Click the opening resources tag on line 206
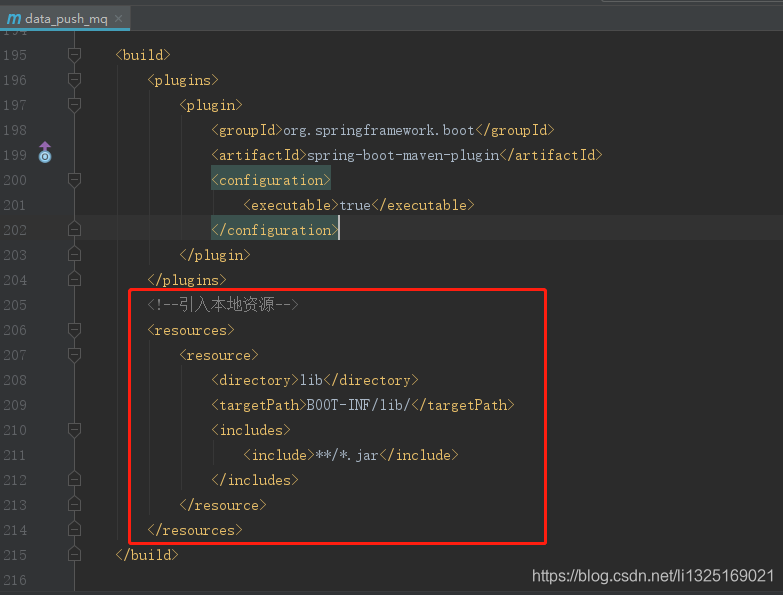Viewport: 783px width, 595px height. tap(191, 330)
